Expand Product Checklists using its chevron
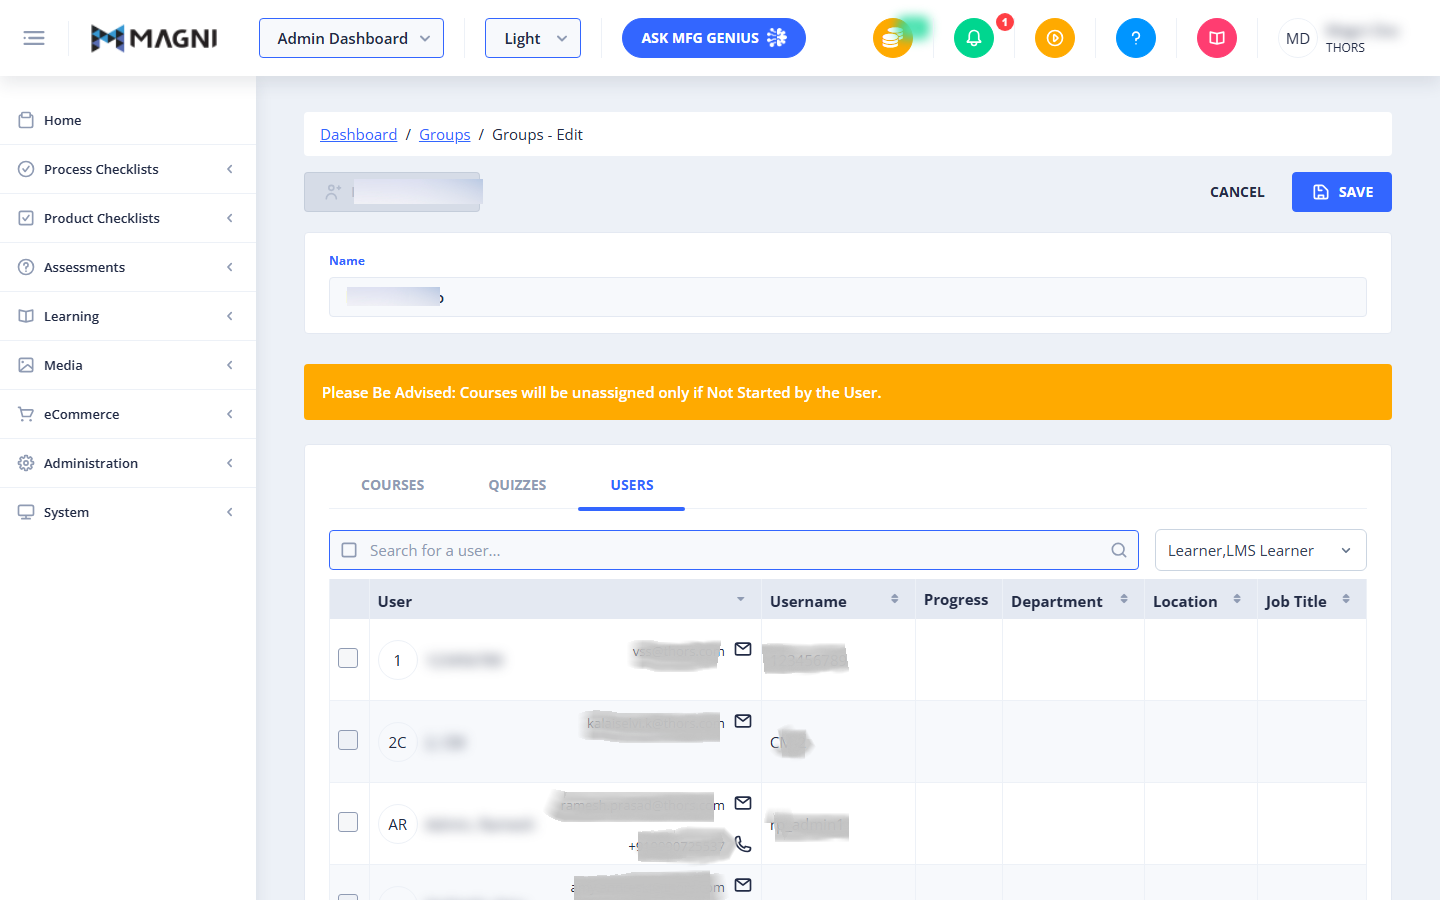This screenshot has width=1440, height=900. [x=230, y=218]
